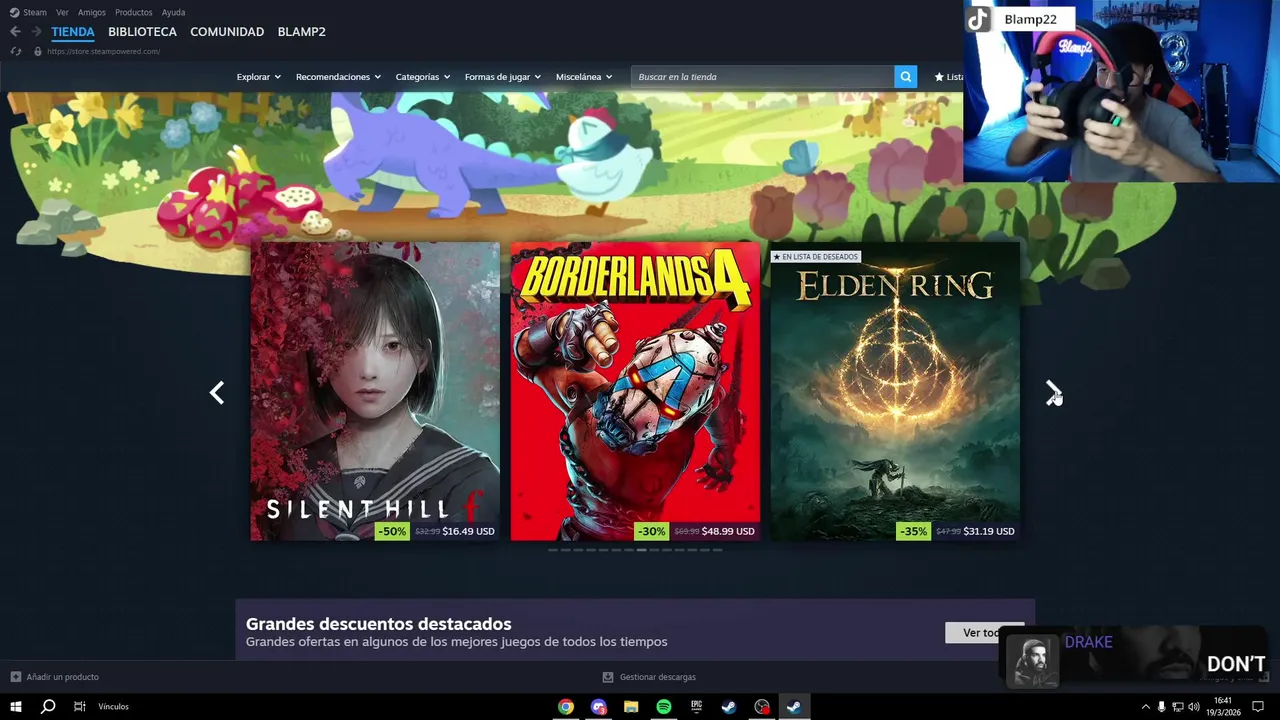Show previous carousel games with left arrow
The width and height of the screenshot is (1280, 720).
[x=217, y=393]
